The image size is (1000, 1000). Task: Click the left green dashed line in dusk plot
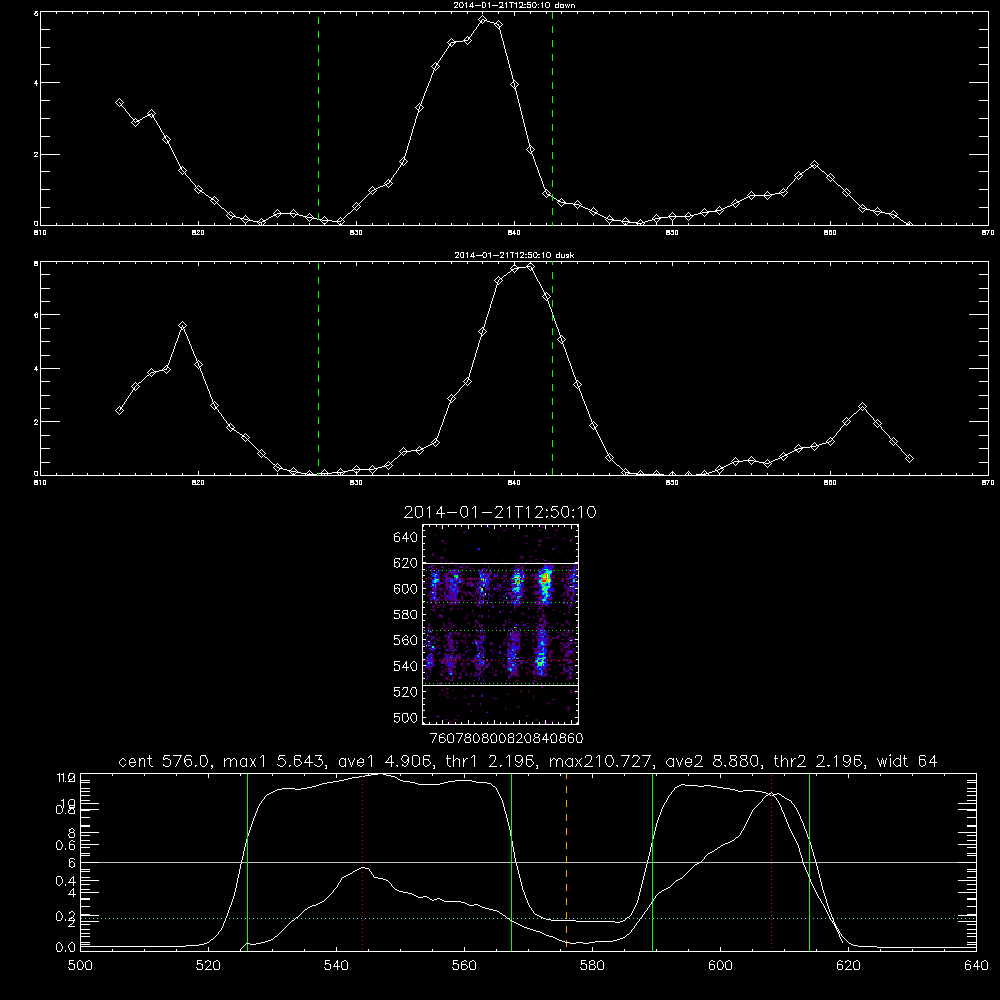click(318, 368)
